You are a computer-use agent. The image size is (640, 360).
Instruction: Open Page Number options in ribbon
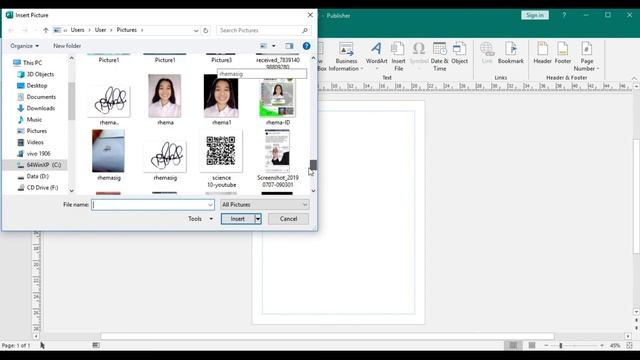point(587,56)
